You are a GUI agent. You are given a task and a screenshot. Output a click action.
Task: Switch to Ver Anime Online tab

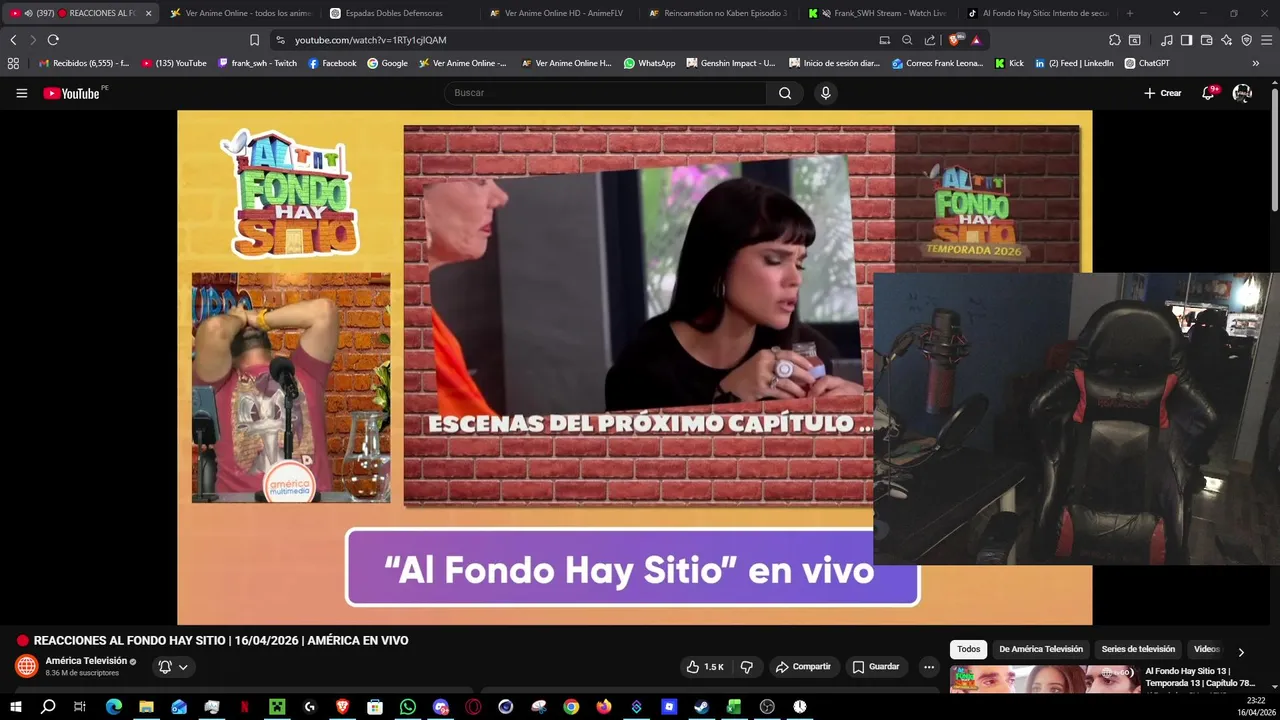point(240,13)
